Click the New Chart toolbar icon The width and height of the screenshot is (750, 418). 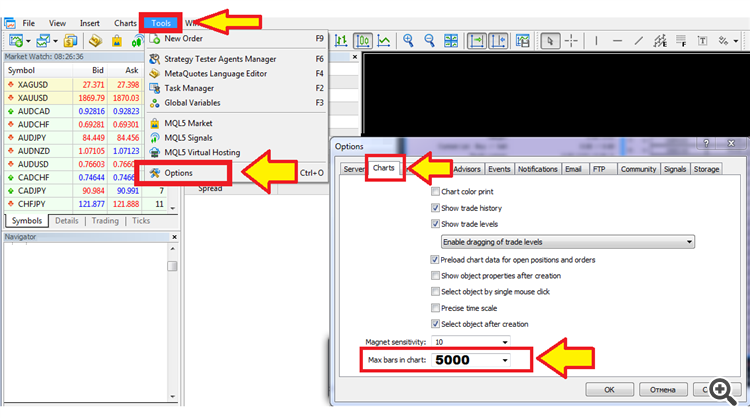point(16,41)
